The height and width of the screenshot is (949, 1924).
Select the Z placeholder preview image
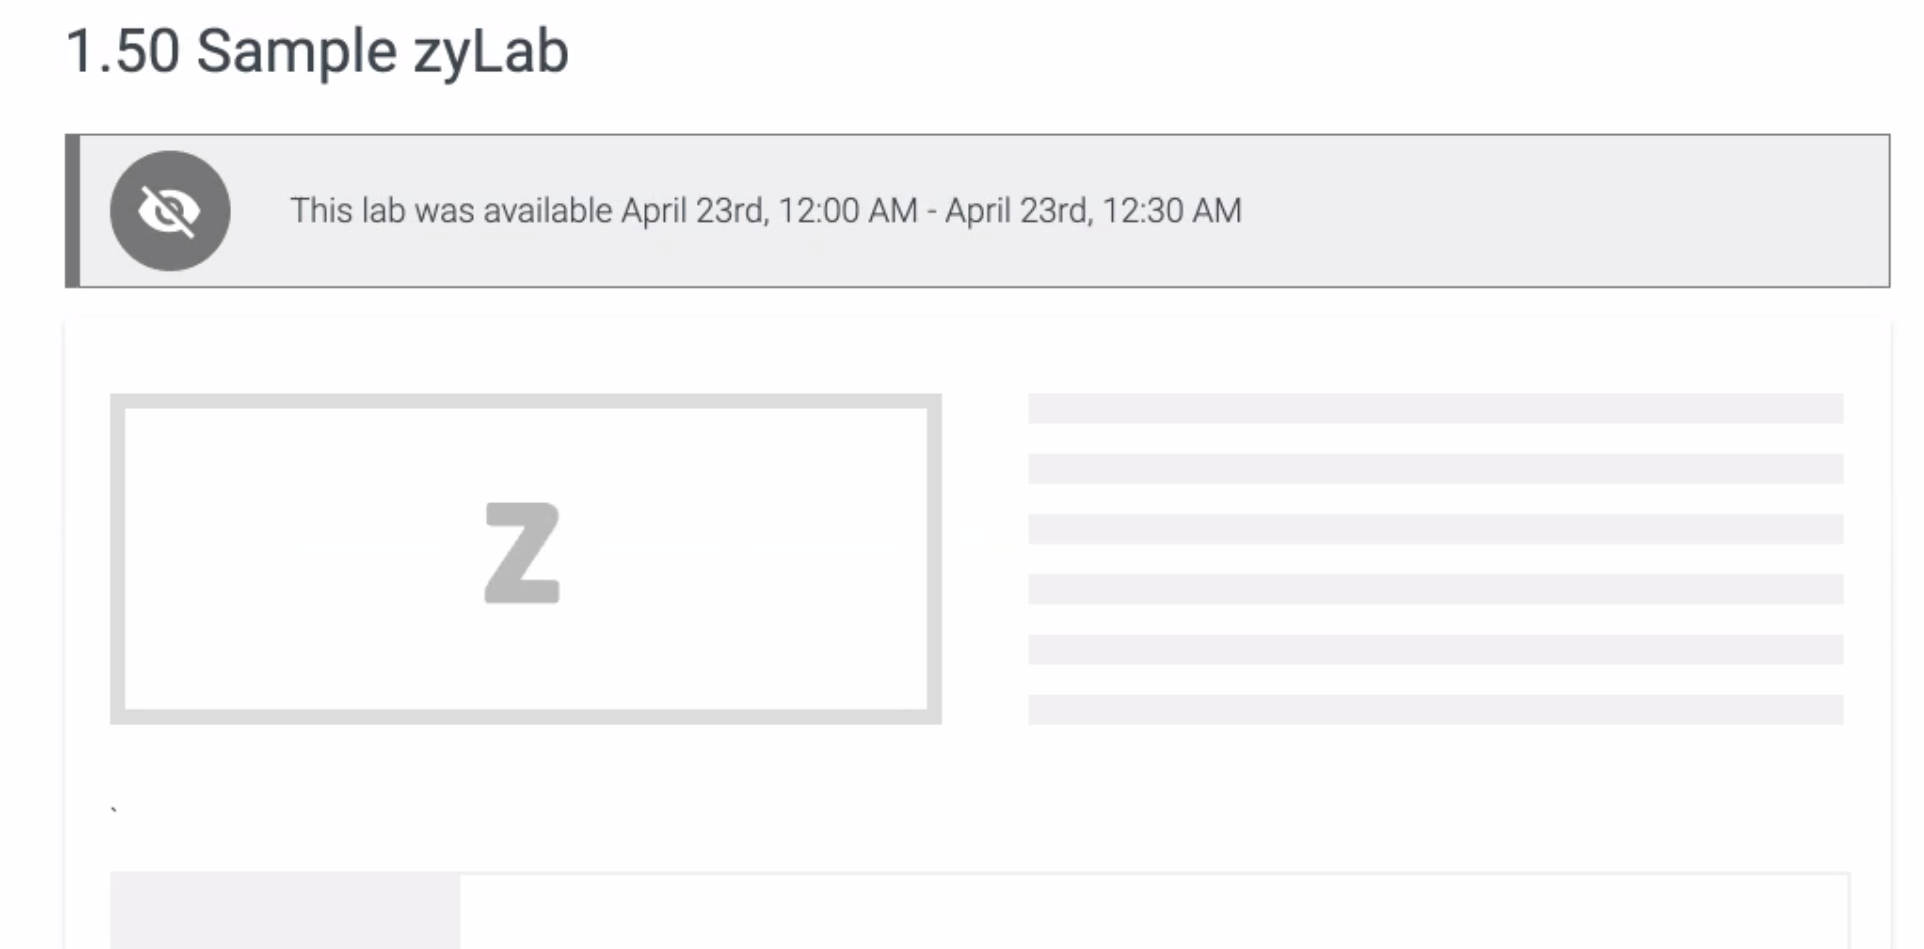[x=523, y=556]
